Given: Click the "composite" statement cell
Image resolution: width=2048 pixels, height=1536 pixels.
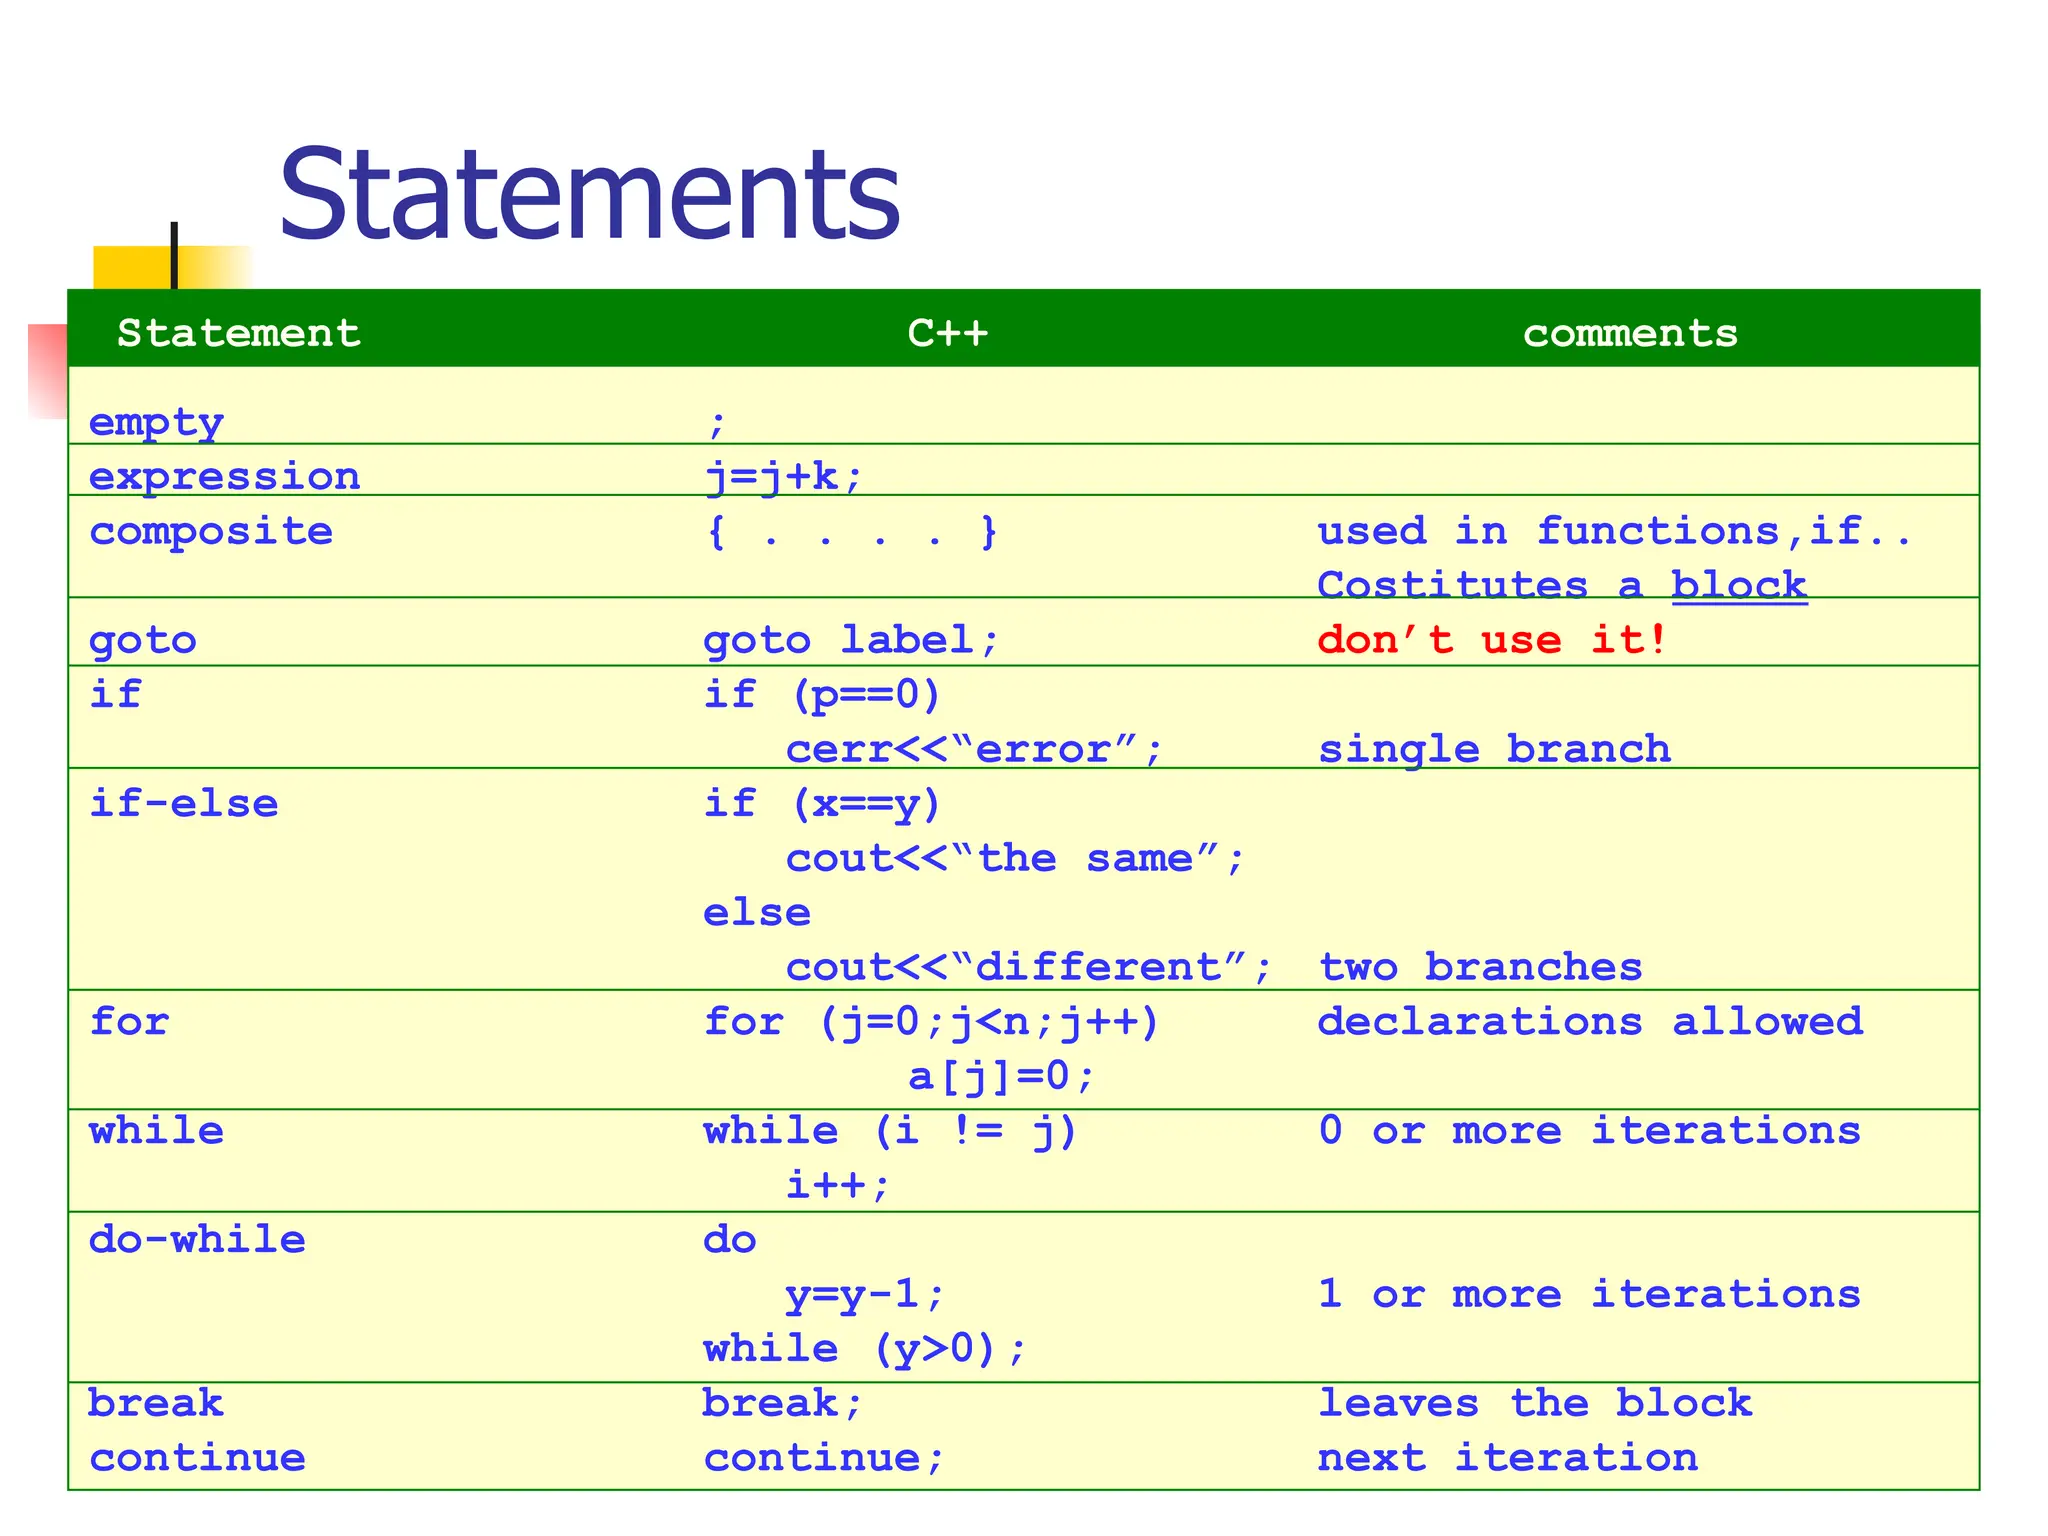Looking at the screenshot, I should [x=211, y=531].
